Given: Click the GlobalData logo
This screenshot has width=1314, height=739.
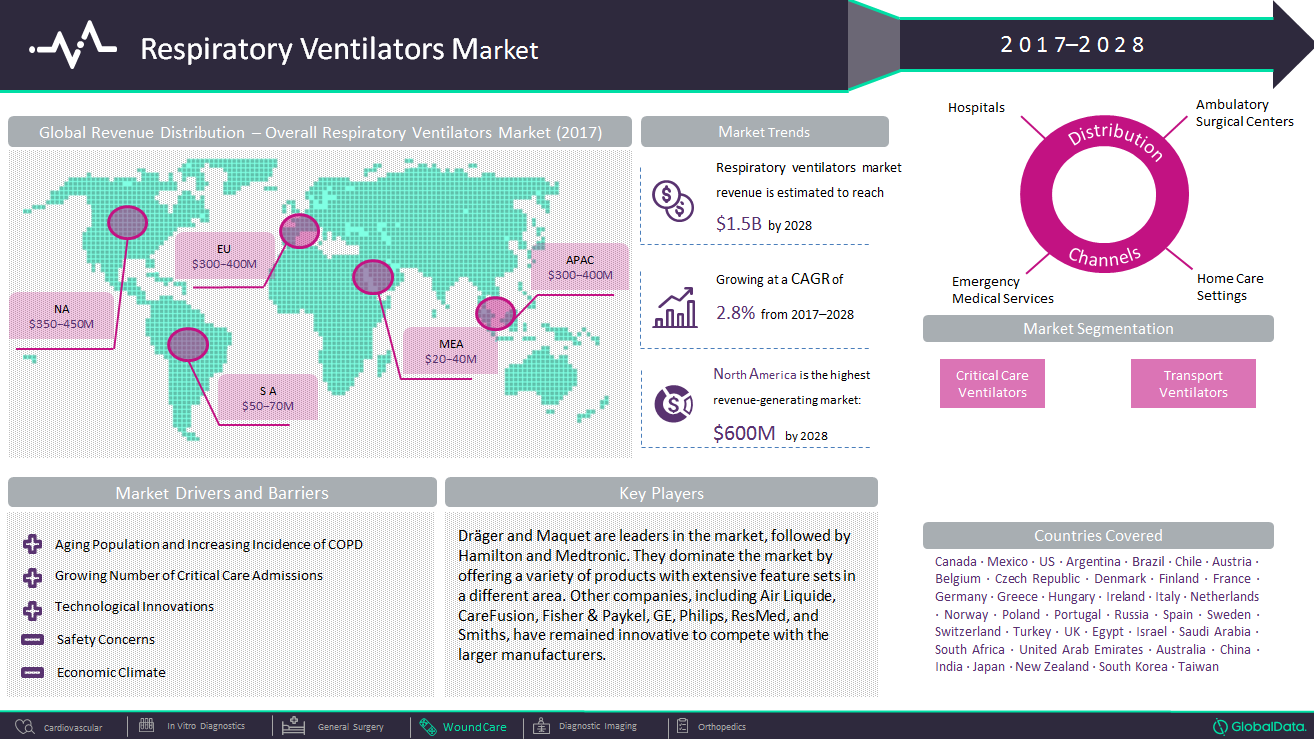Looking at the screenshot, I should pyautogui.click(x=1259, y=727).
